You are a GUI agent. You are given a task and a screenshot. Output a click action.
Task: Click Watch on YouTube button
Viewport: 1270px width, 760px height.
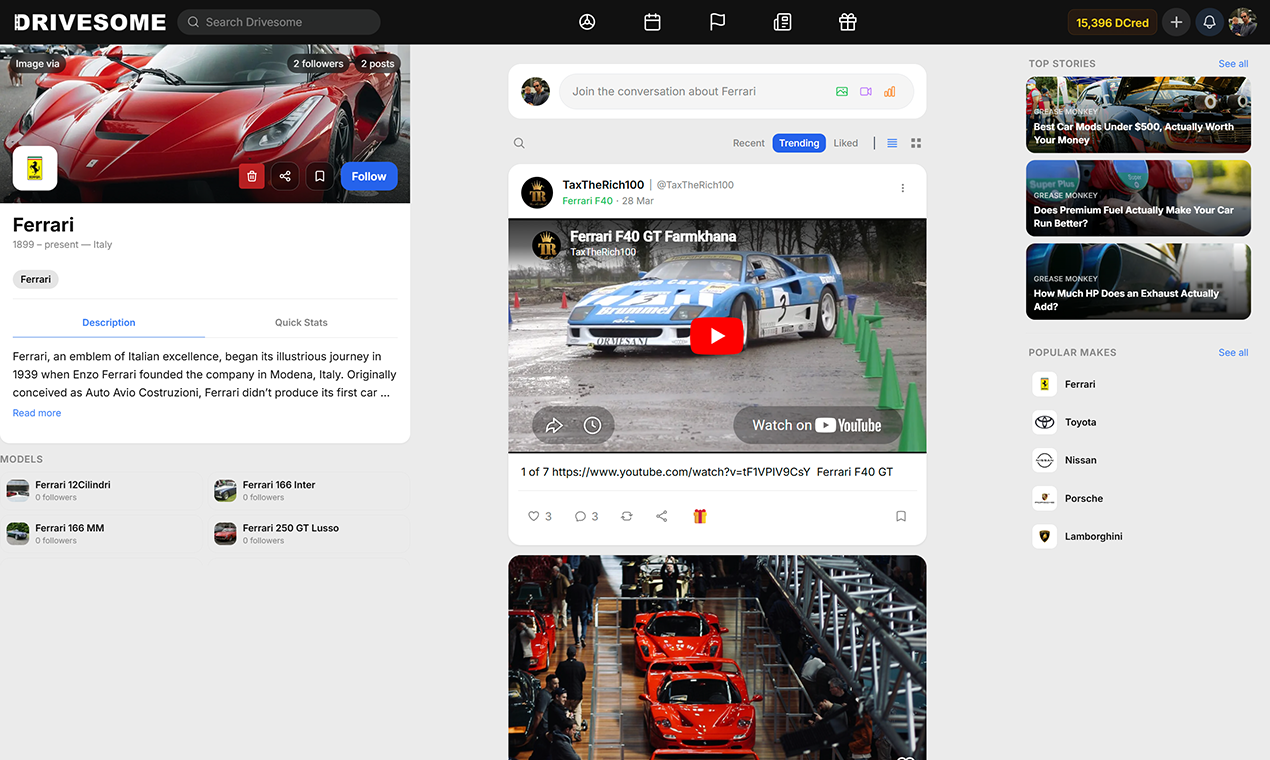pos(817,425)
